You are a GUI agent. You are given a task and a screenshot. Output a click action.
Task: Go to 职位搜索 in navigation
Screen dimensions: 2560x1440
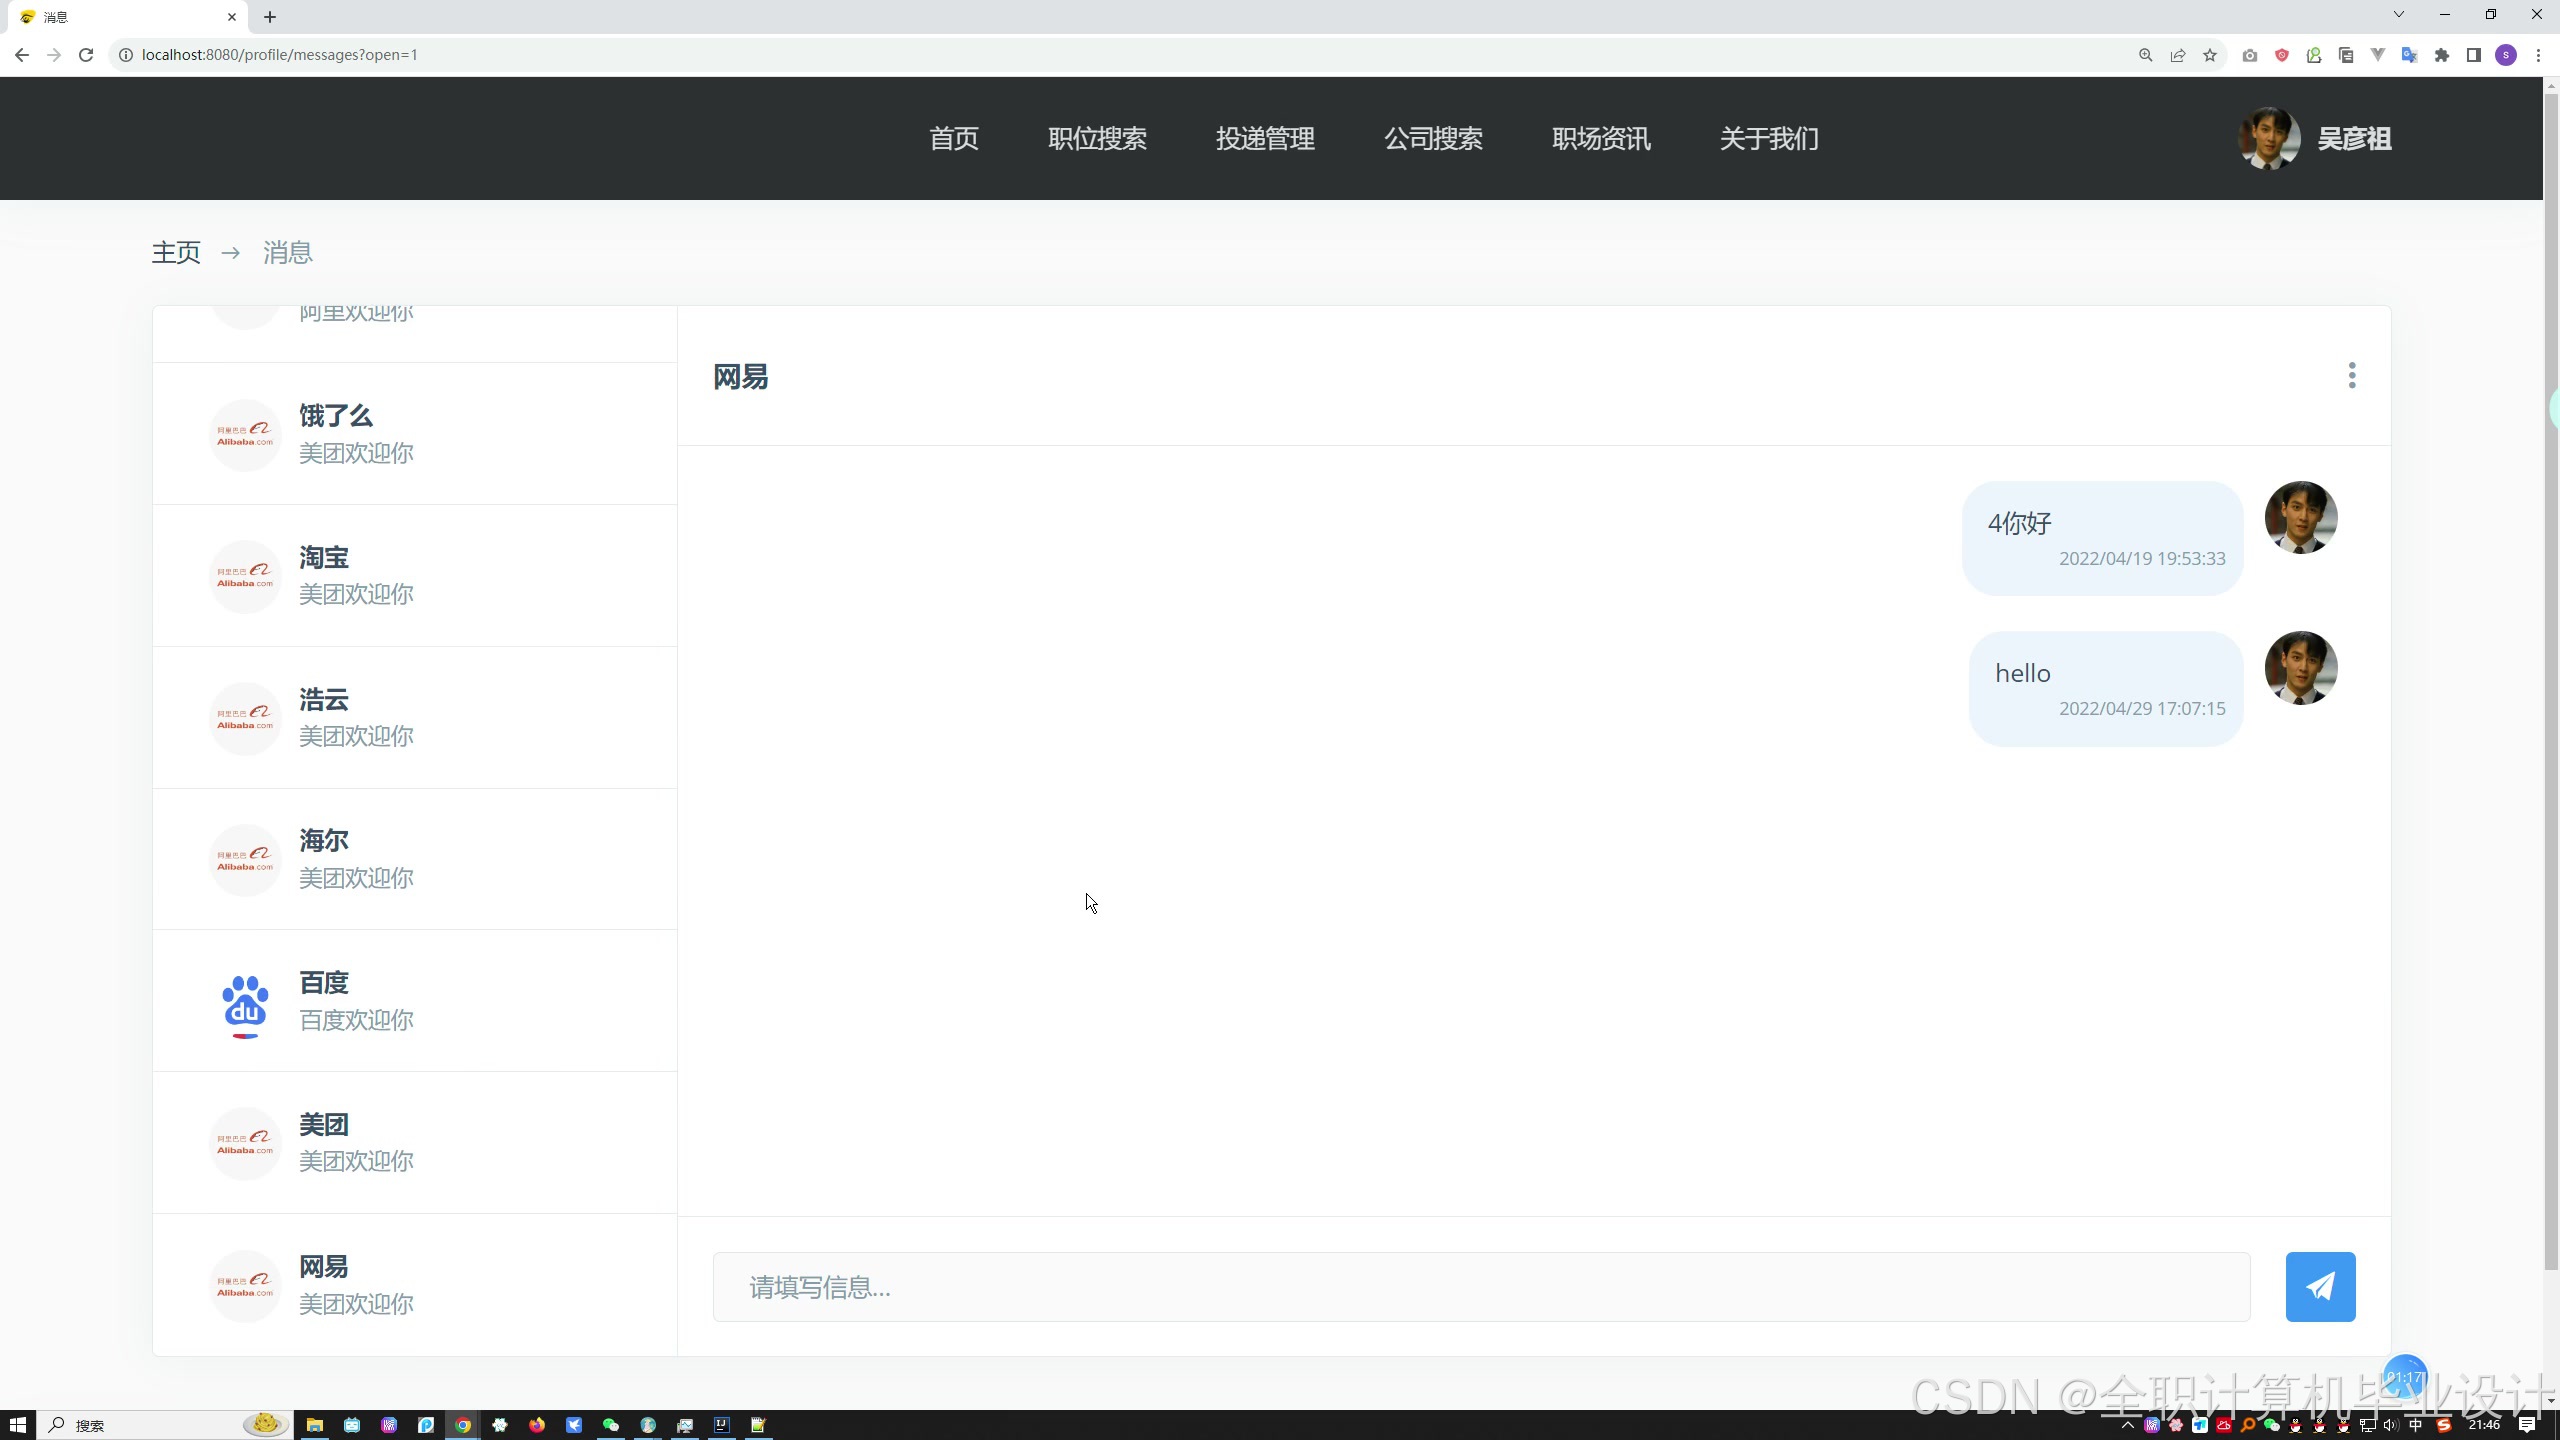point(1097,139)
